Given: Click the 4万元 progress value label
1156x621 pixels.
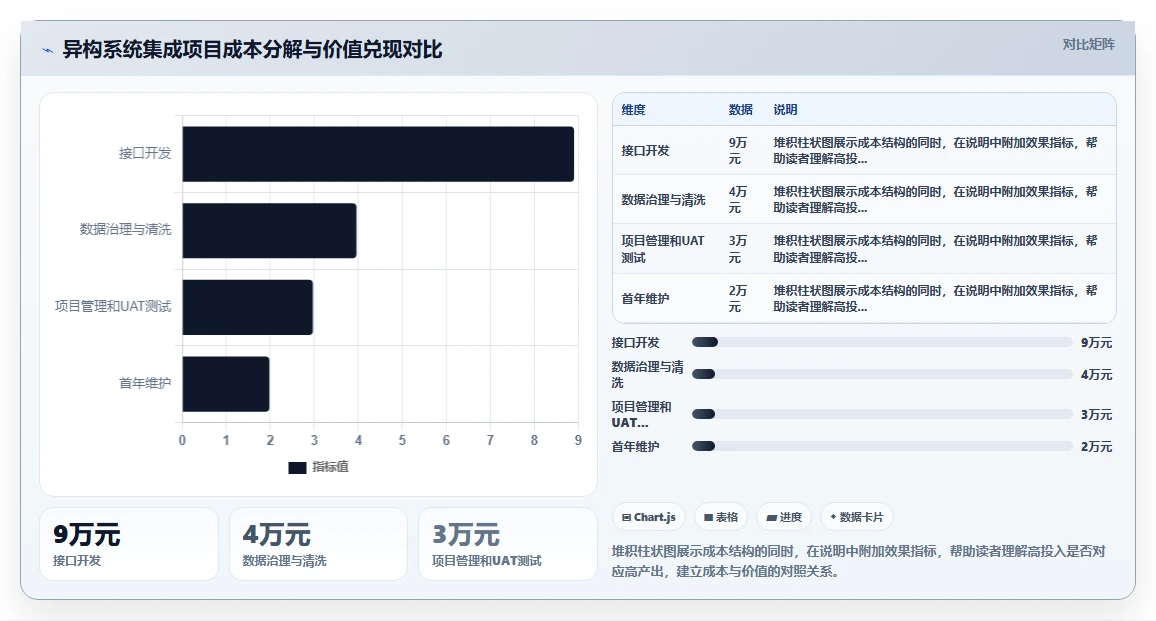Looking at the screenshot, I should point(1096,375).
